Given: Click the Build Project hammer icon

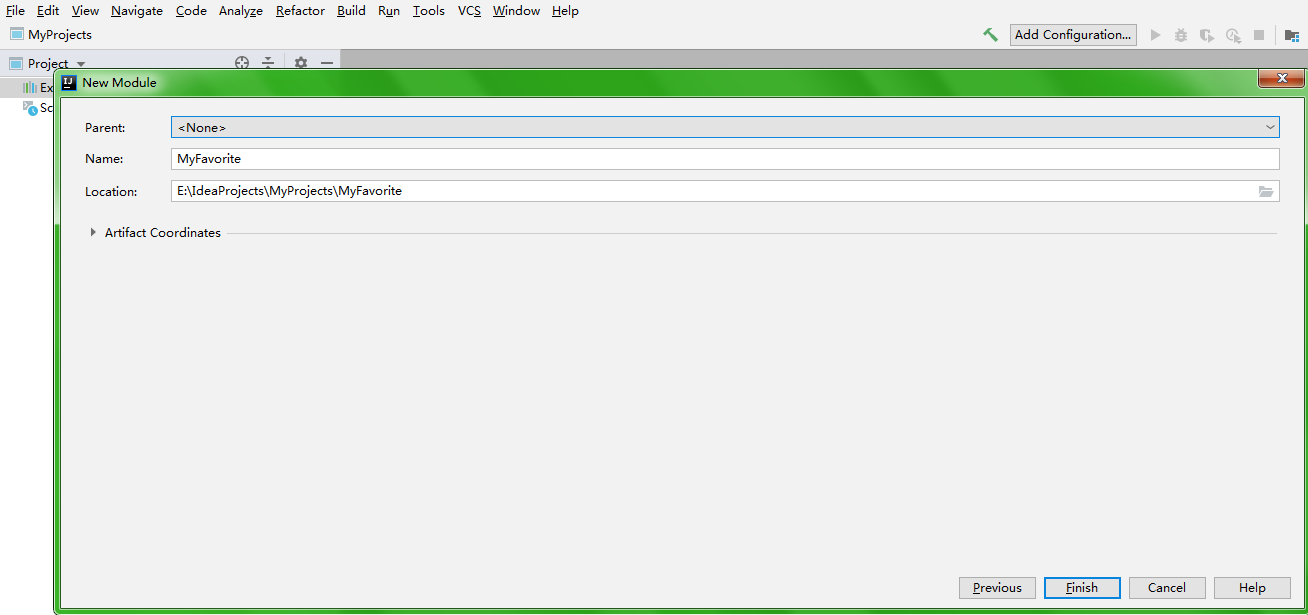Looking at the screenshot, I should [990, 34].
